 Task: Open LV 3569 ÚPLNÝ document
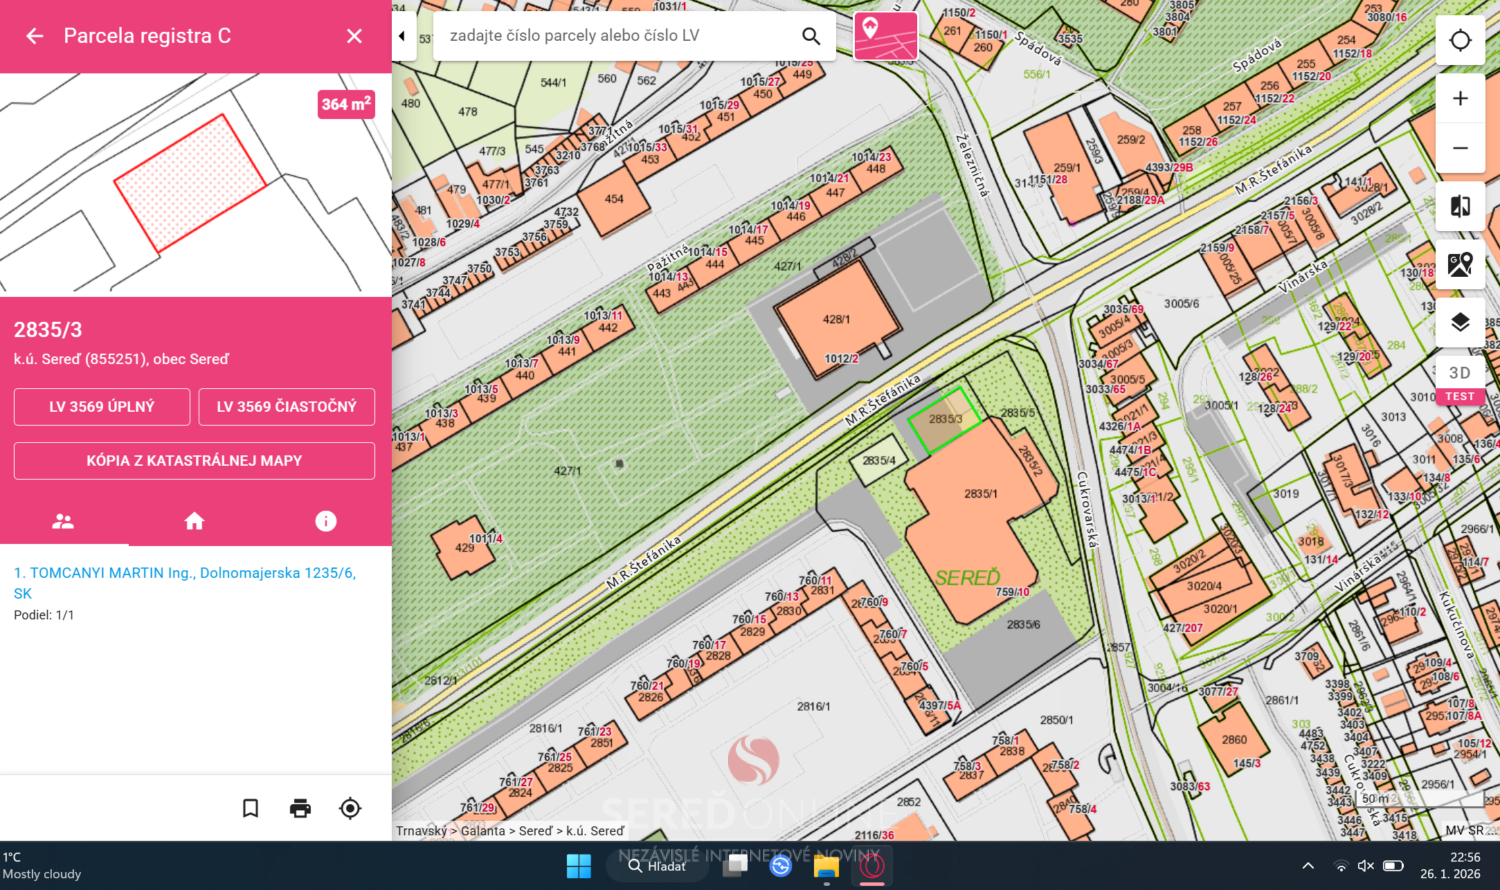click(102, 407)
